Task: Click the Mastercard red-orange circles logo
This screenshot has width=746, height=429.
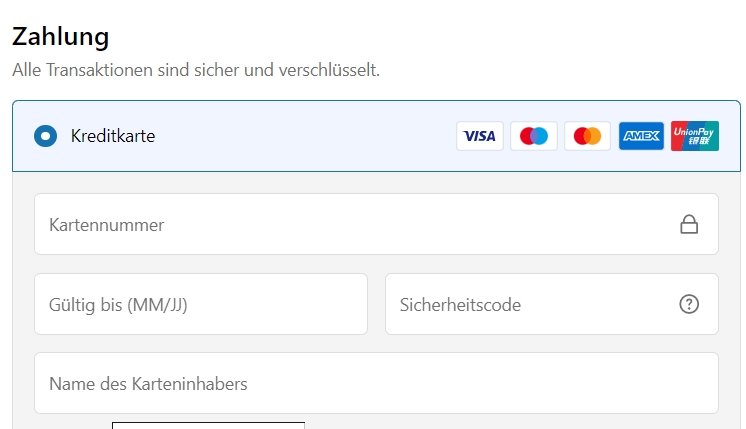Action: point(588,136)
